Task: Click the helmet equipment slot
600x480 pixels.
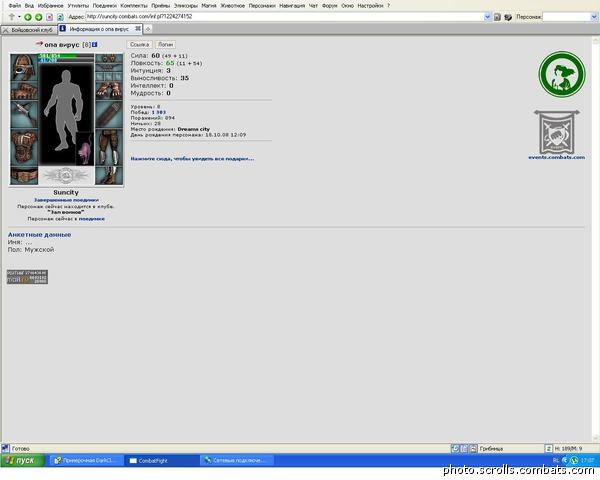Action: tap(24, 67)
